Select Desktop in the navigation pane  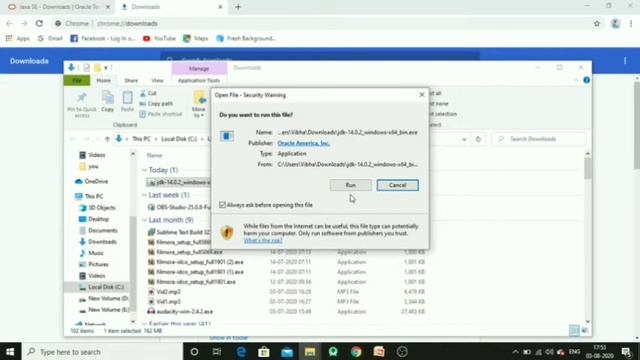coord(94,219)
